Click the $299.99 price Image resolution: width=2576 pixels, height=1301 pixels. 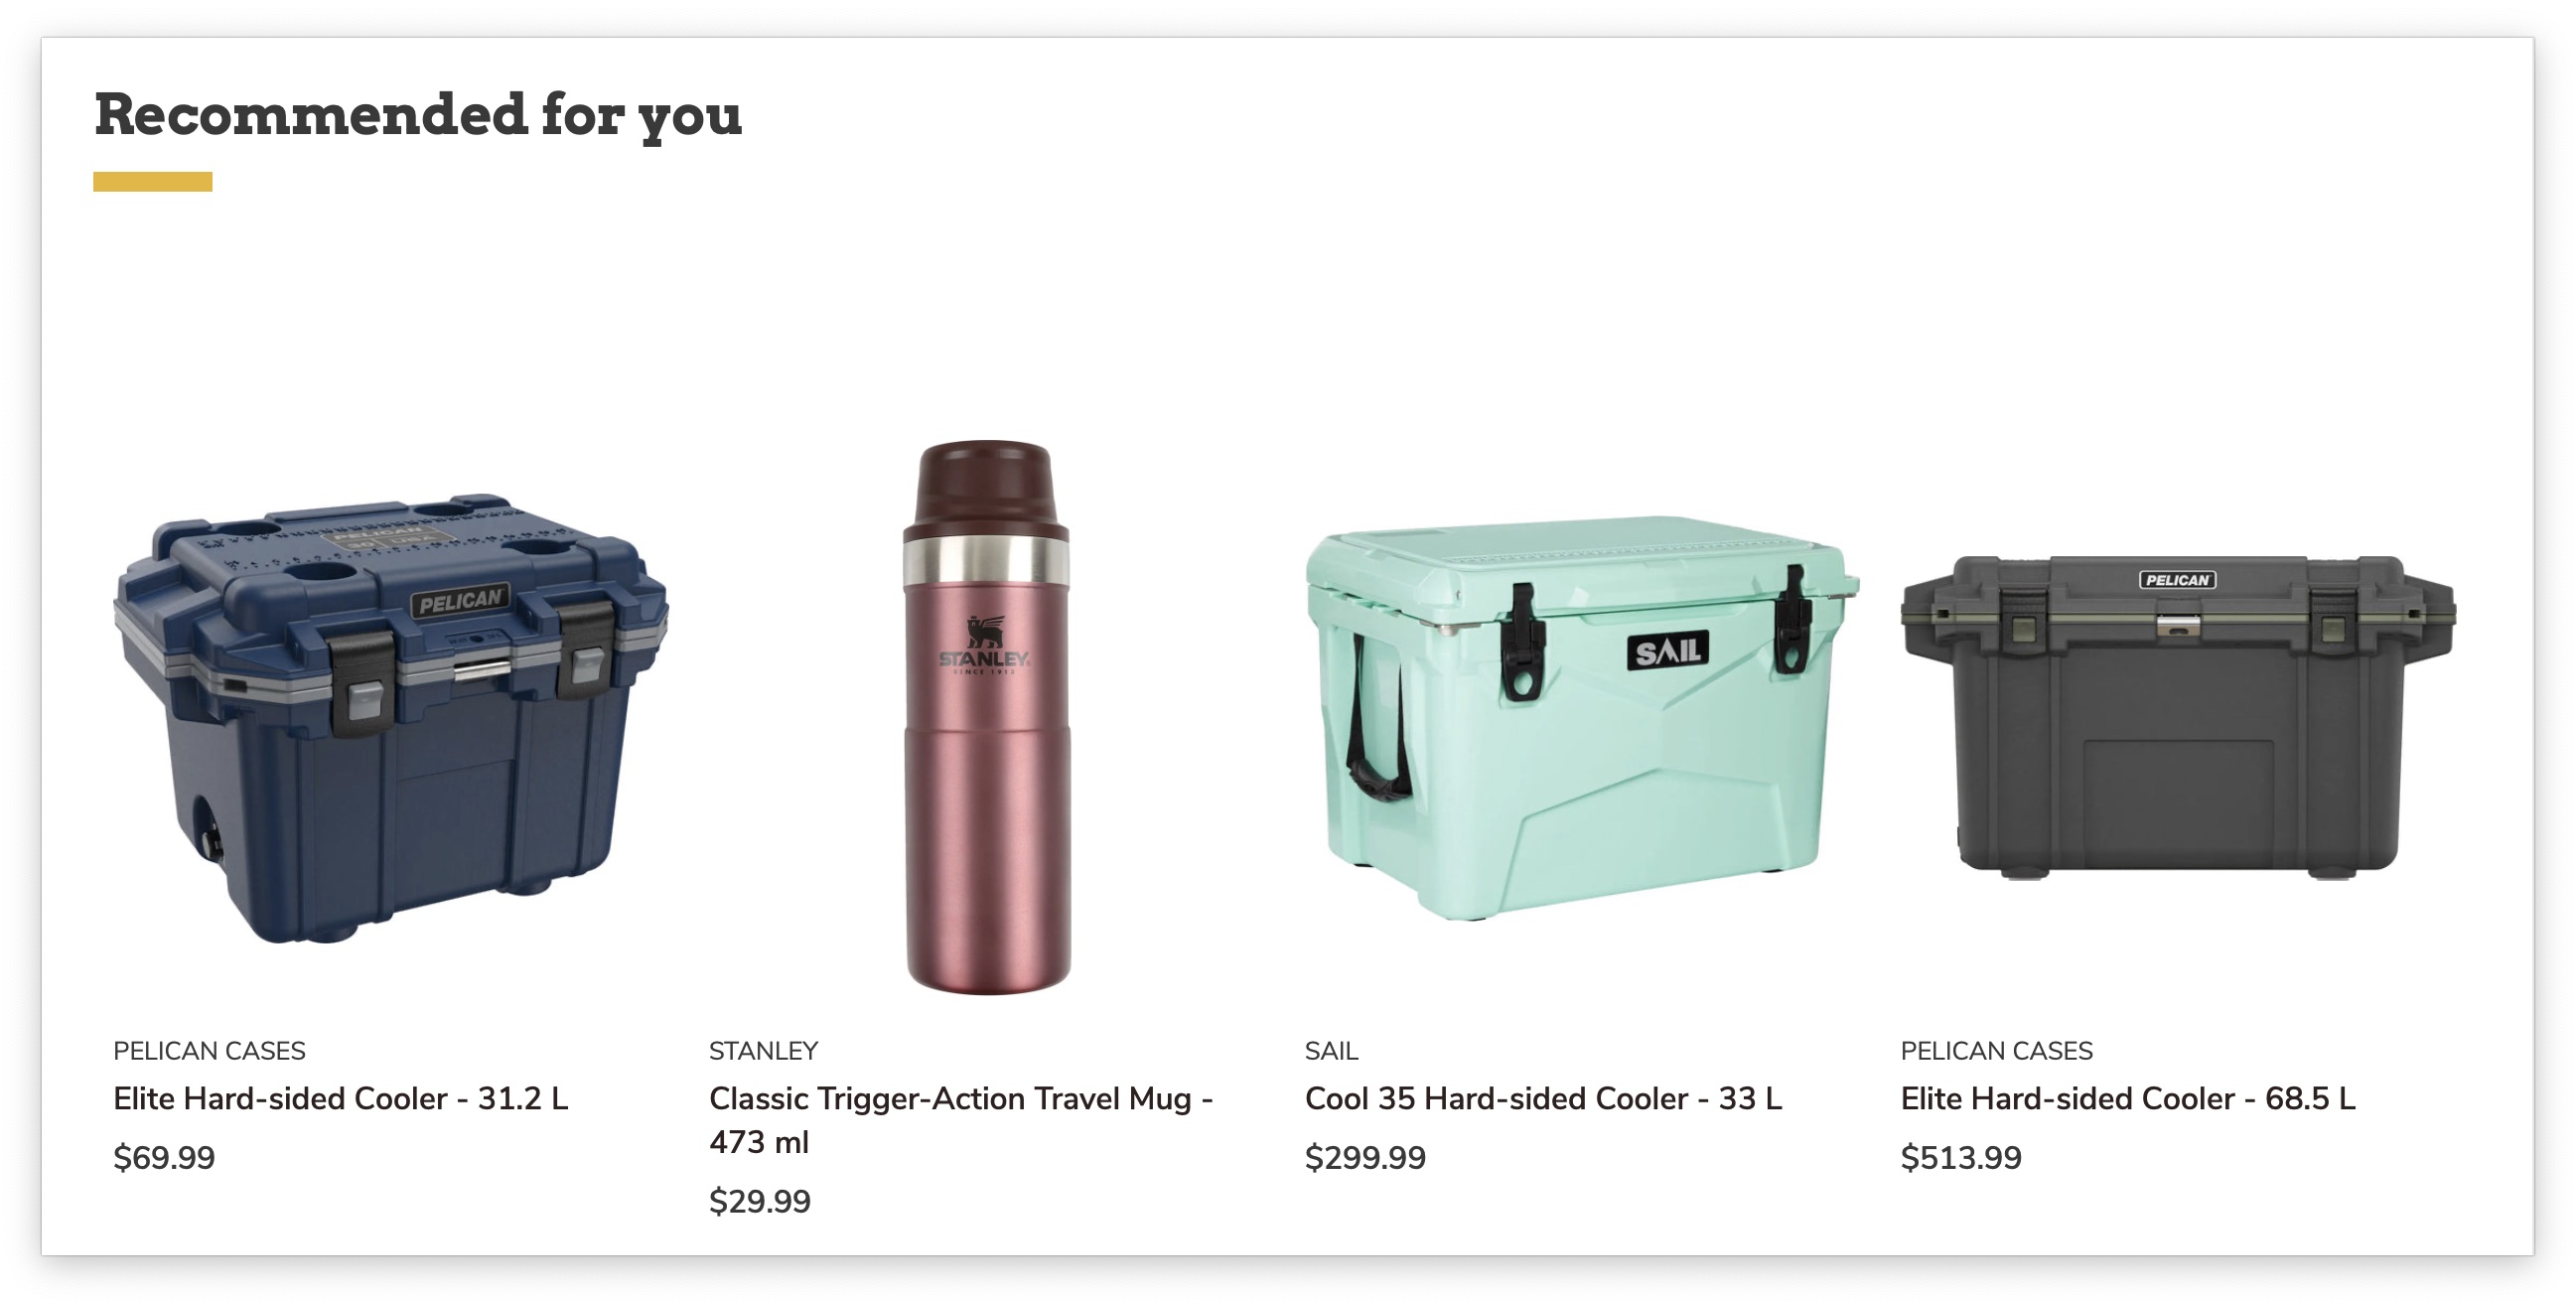coord(1365,1157)
